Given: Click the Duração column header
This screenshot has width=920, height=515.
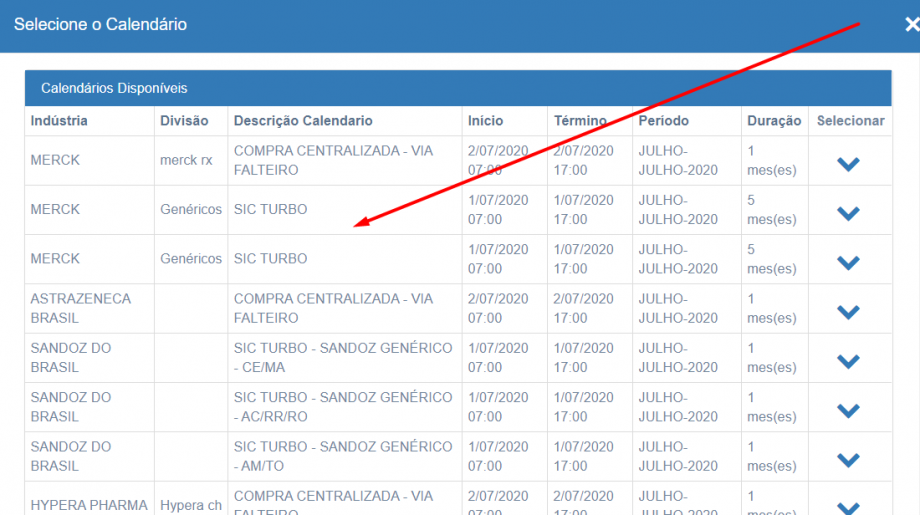Looking at the screenshot, I should (x=773, y=121).
